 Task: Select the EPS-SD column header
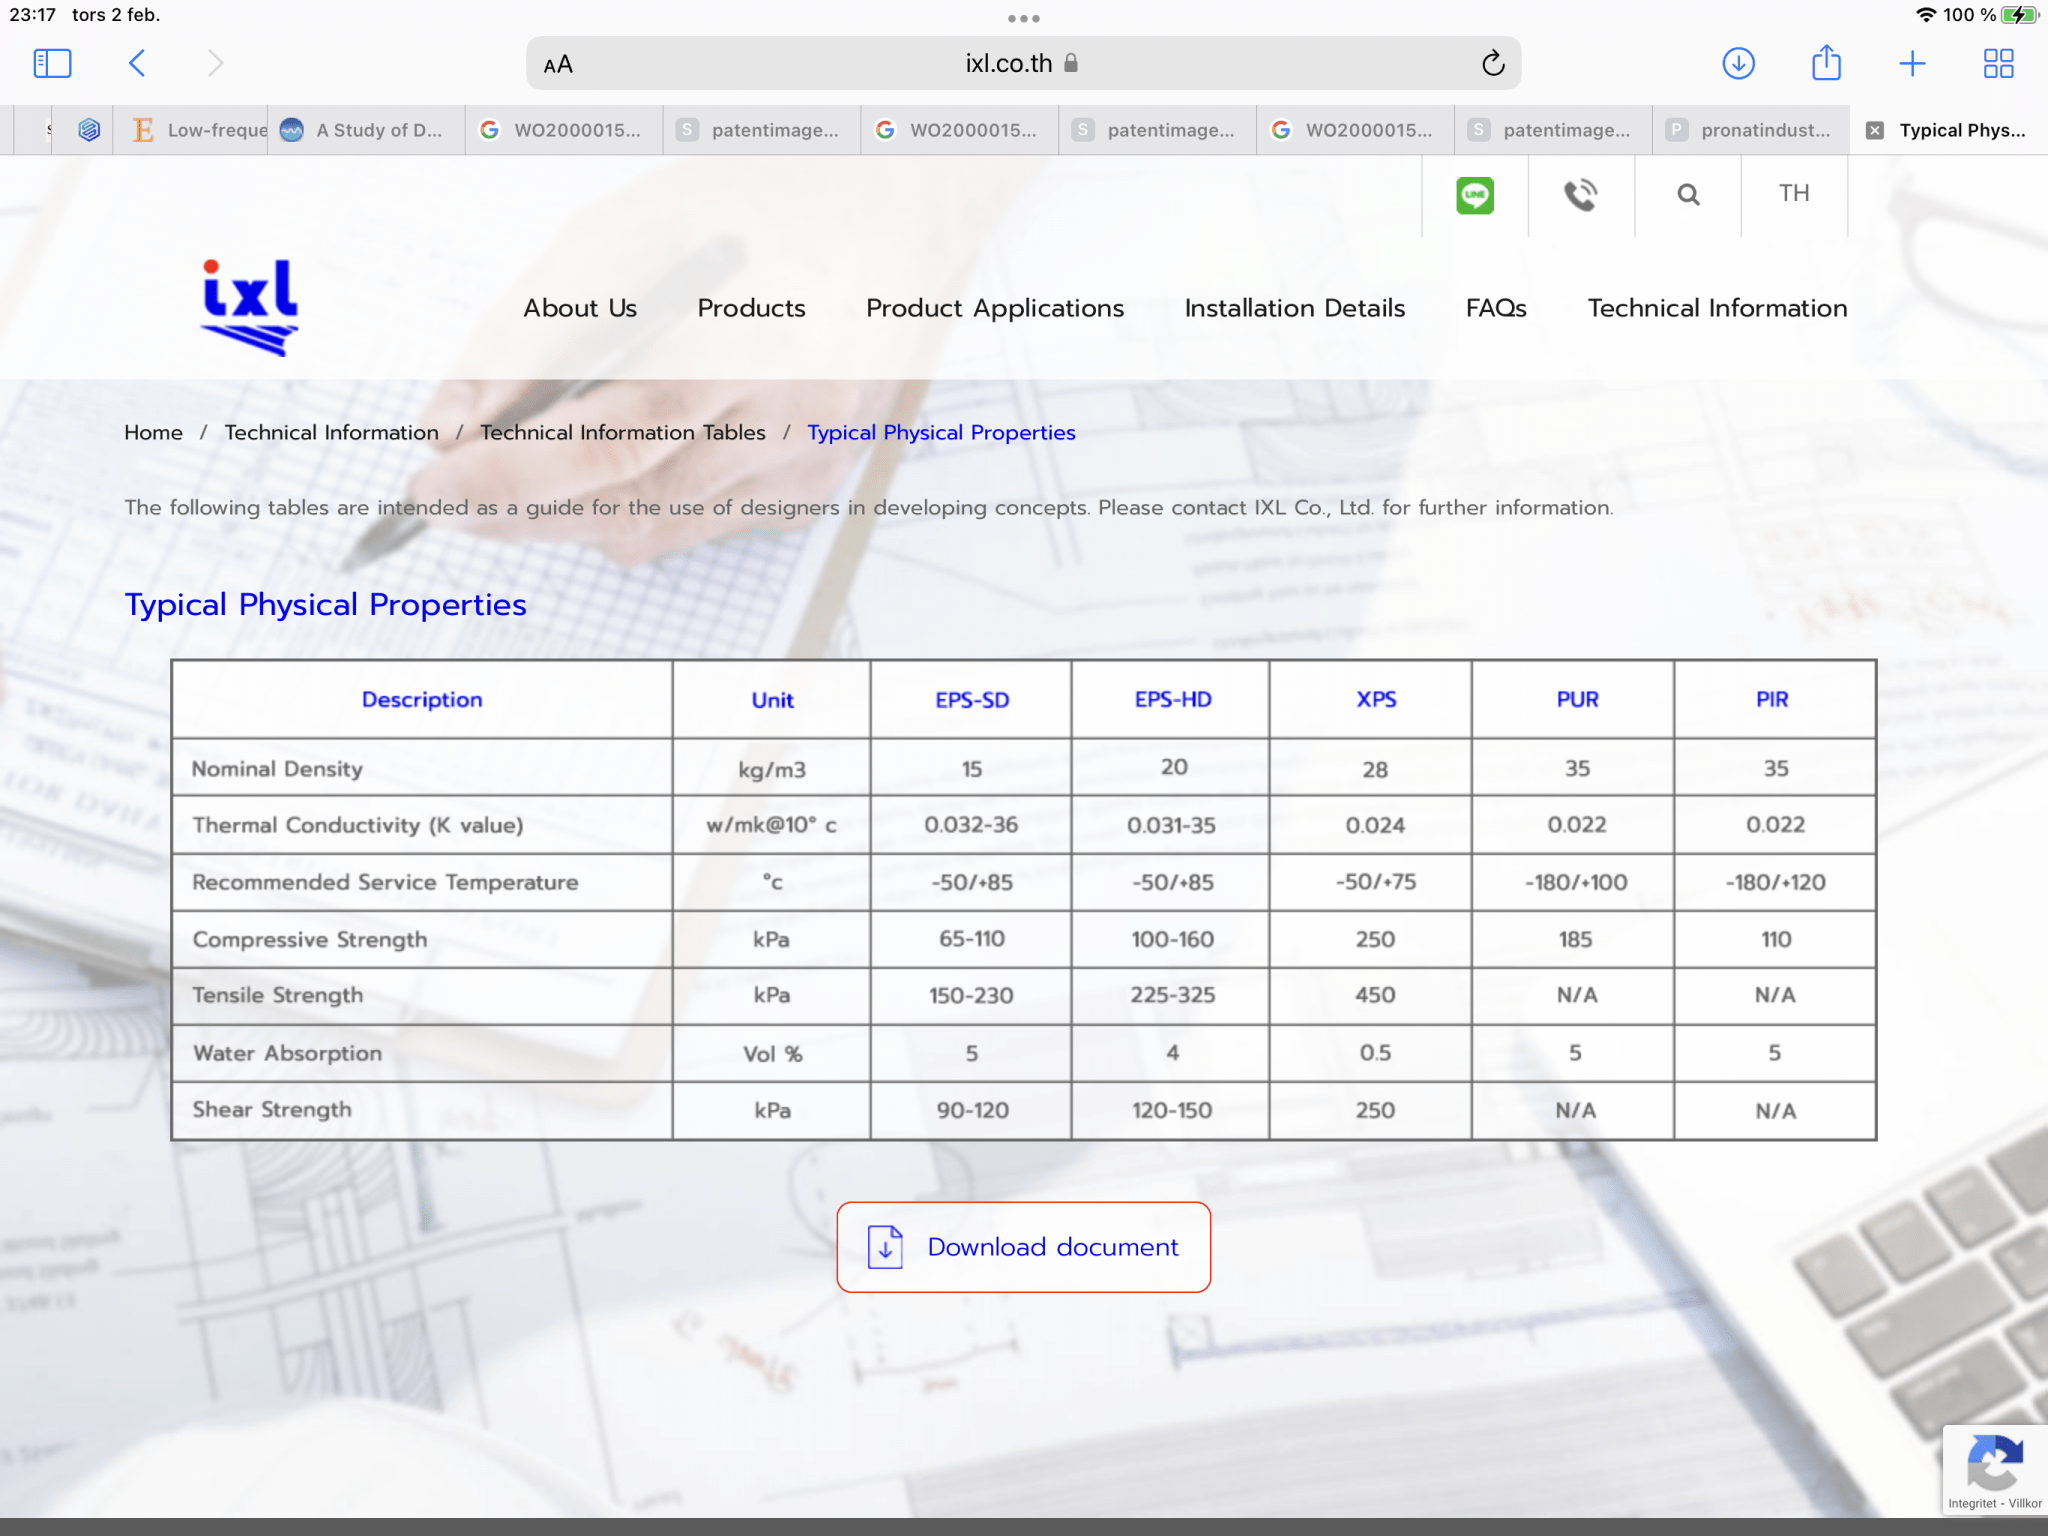point(971,700)
